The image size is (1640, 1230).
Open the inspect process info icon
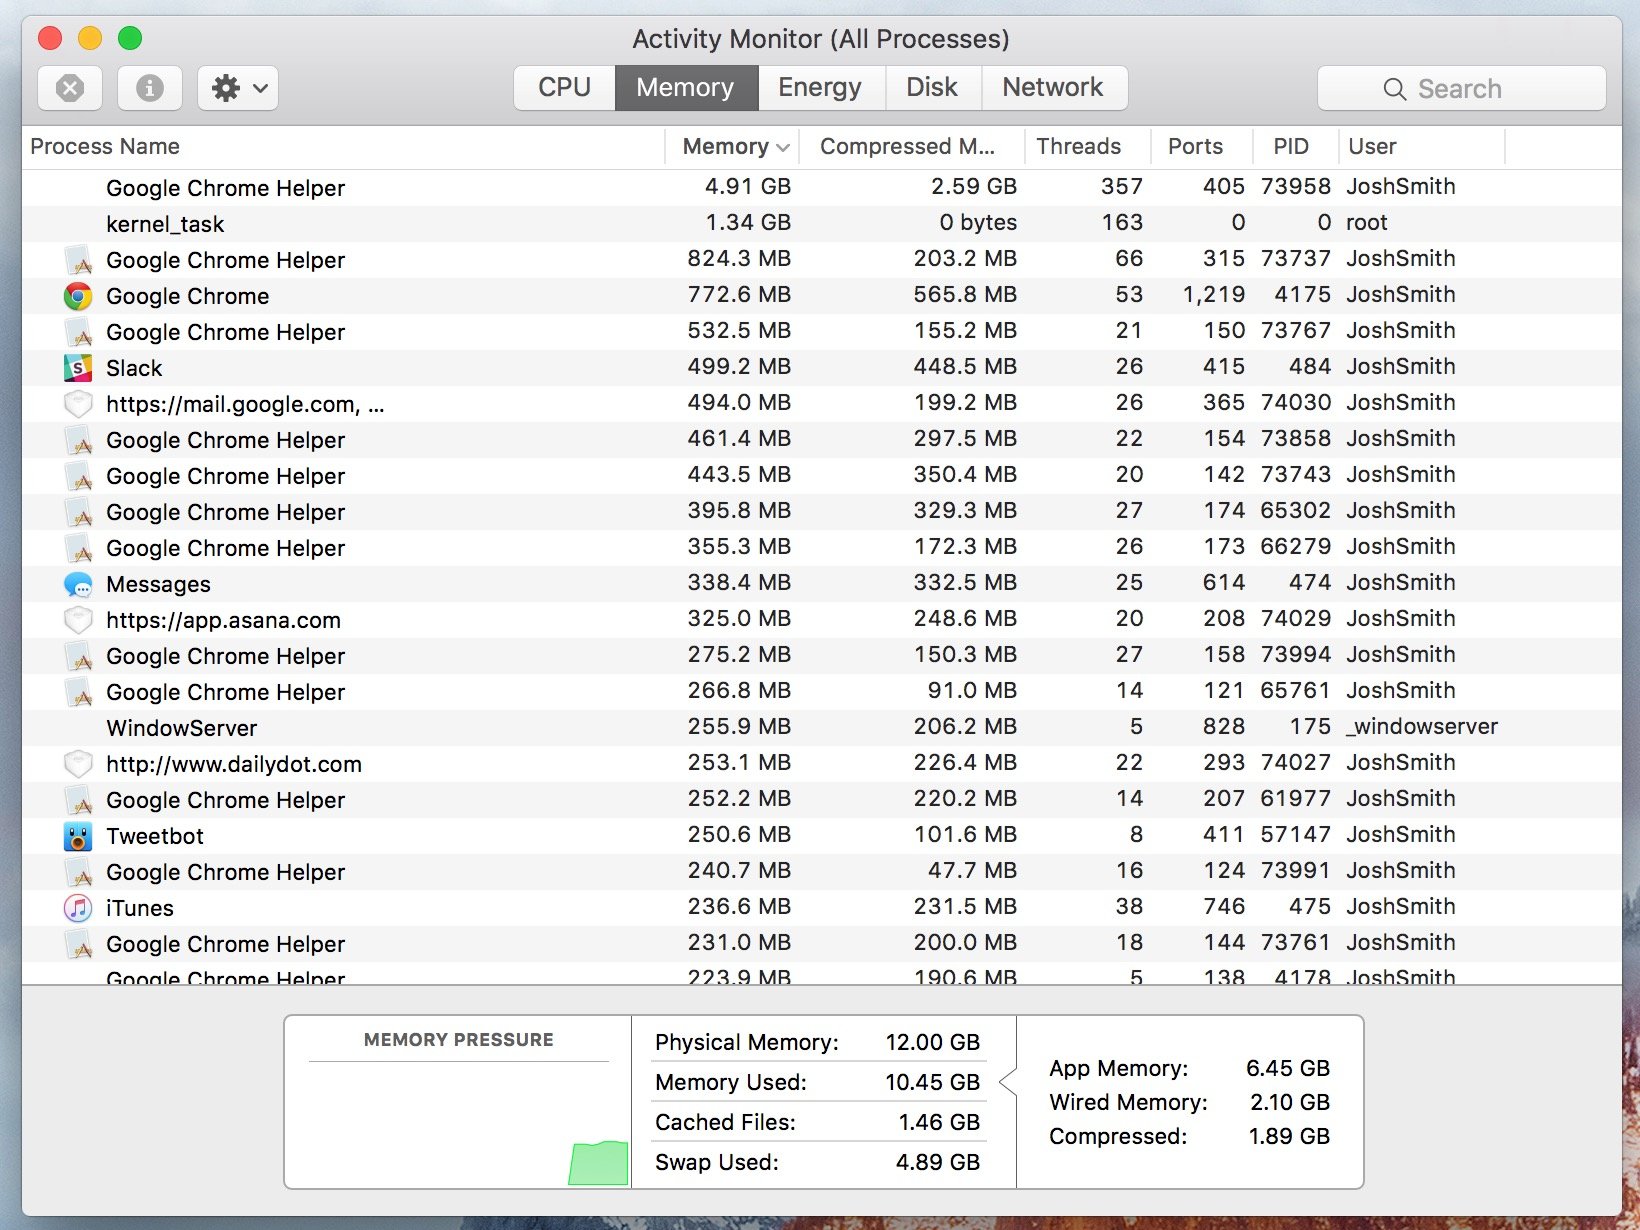(x=149, y=88)
